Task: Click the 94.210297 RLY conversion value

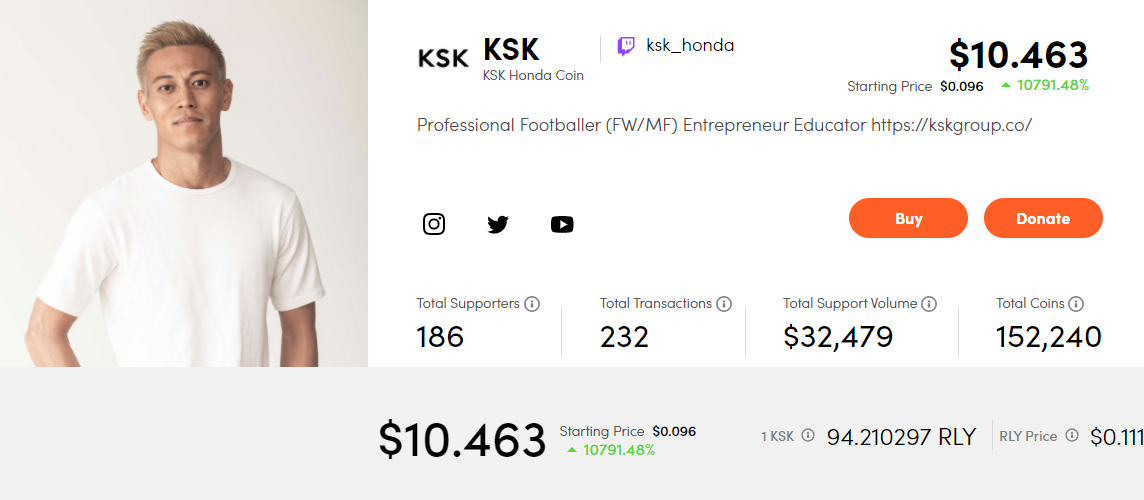Action: coord(901,437)
